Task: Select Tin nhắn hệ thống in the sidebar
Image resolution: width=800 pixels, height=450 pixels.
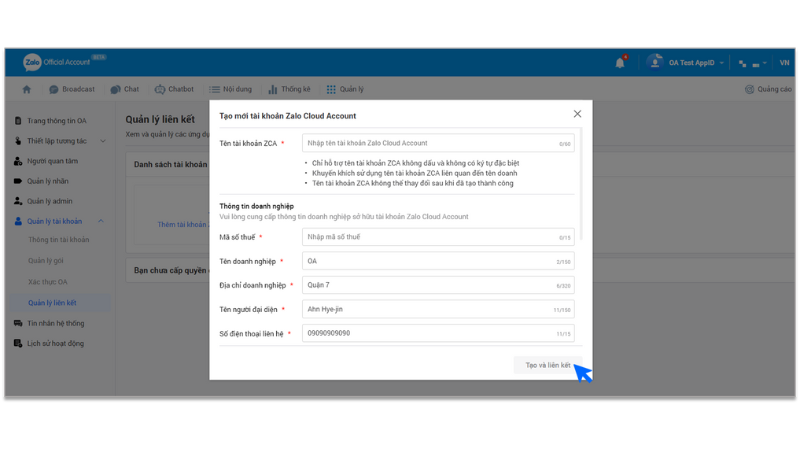Action: (x=56, y=323)
